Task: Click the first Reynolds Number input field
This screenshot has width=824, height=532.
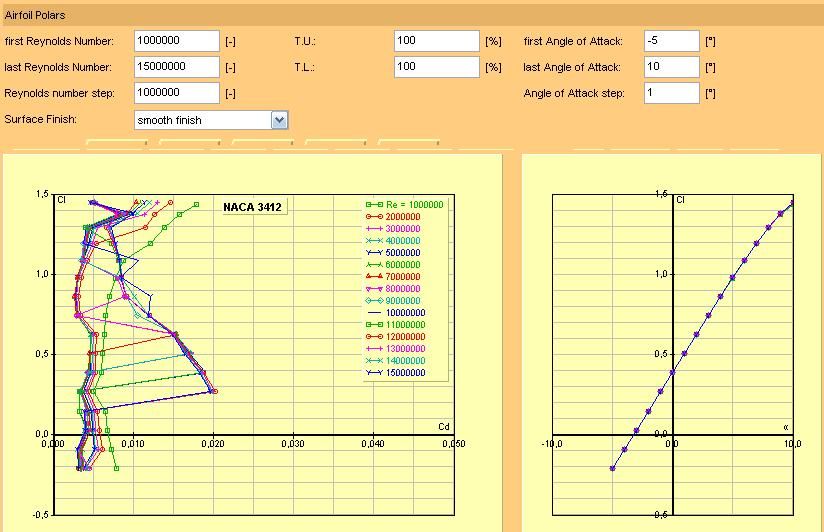Action: click(176, 41)
